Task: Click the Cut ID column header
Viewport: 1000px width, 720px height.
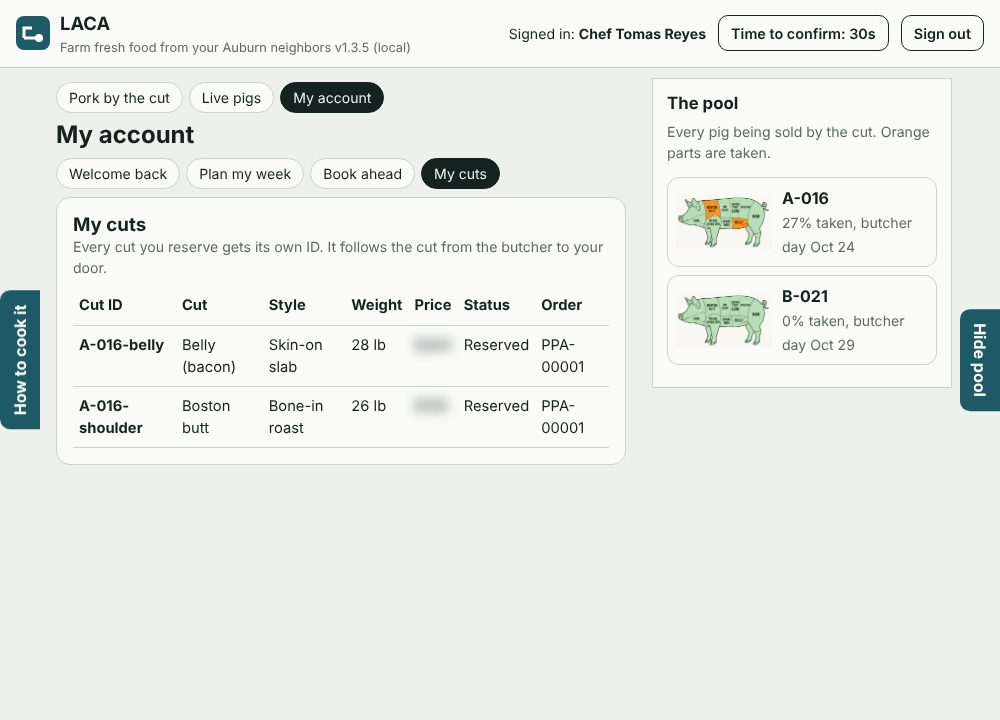Action: pos(101,305)
